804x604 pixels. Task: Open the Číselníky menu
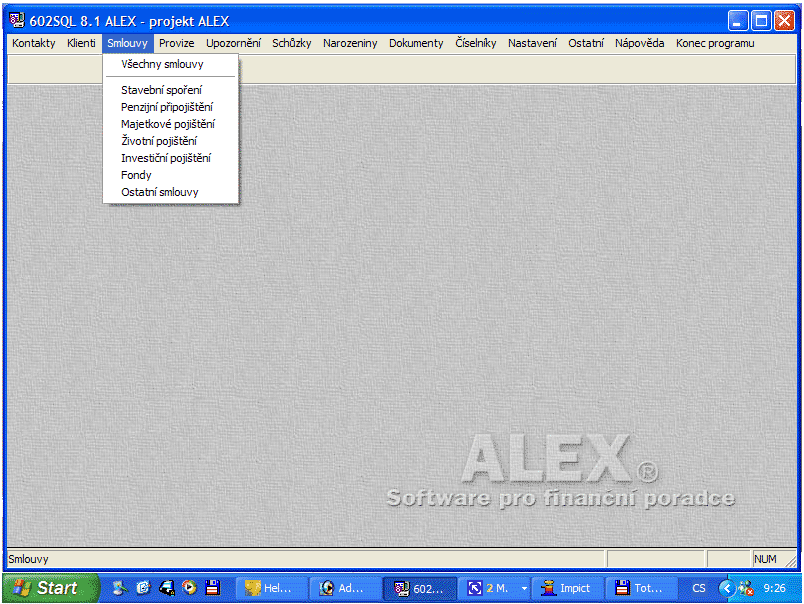475,43
